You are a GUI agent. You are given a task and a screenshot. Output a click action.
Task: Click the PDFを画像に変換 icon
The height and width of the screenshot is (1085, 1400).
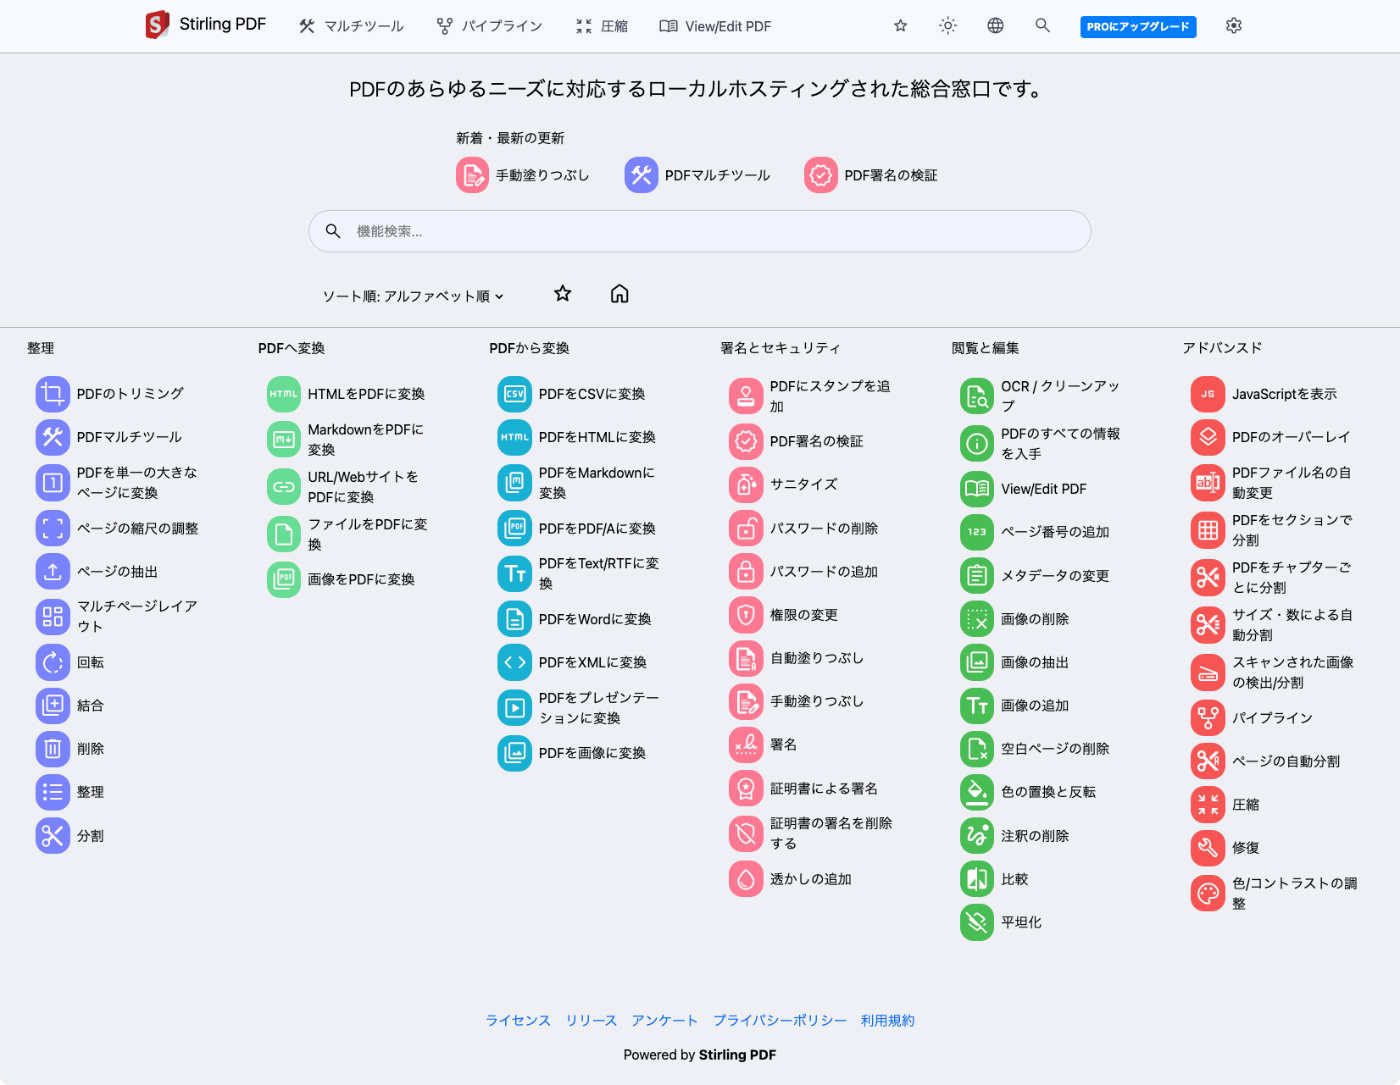[515, 753]
